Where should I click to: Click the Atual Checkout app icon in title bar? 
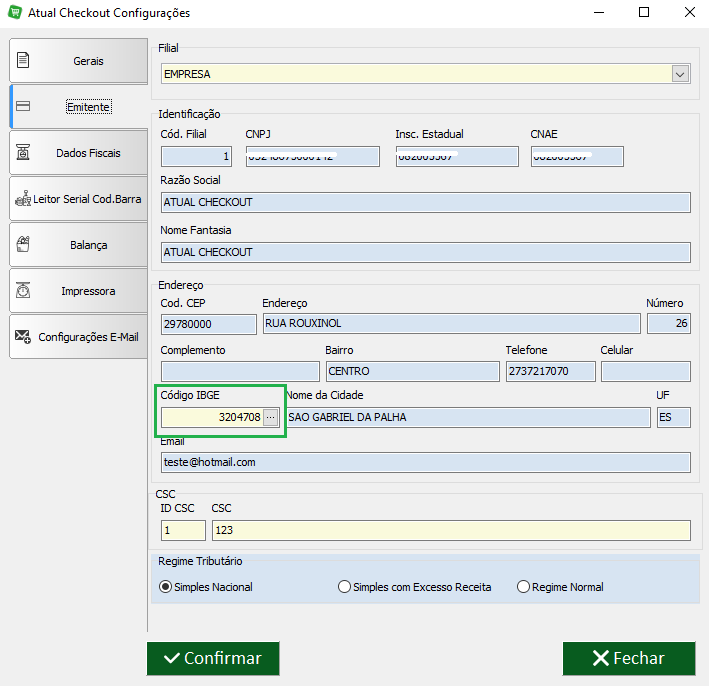tap(14, 12)
